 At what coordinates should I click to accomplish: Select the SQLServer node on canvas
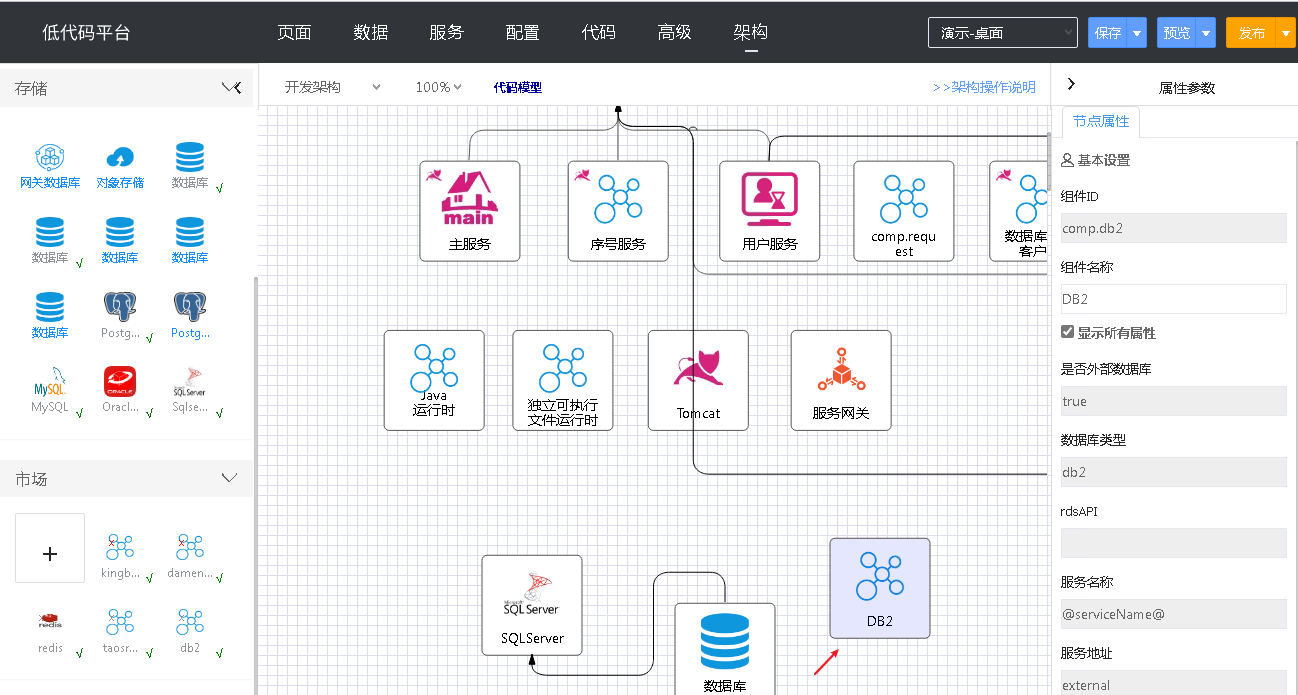point(532,605)
